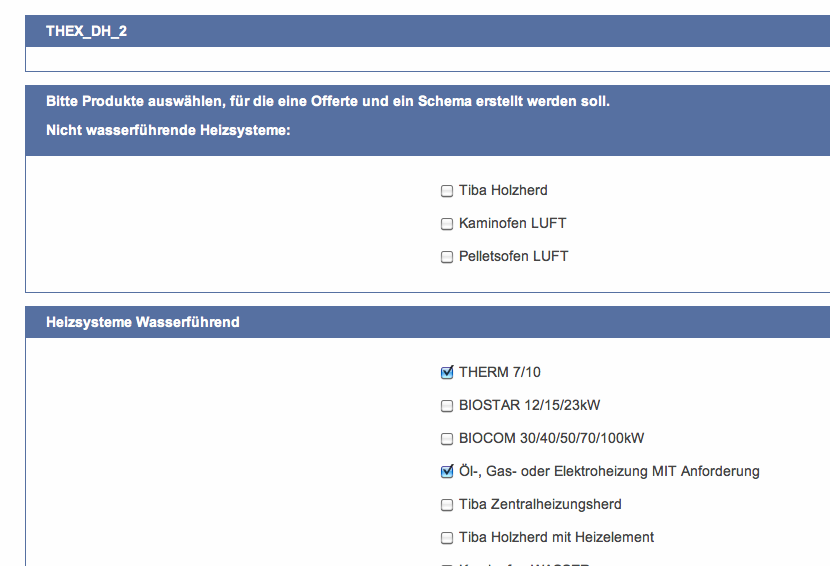Select the BIOSTAR 12/15/23kW checkbox

[447, 406]
